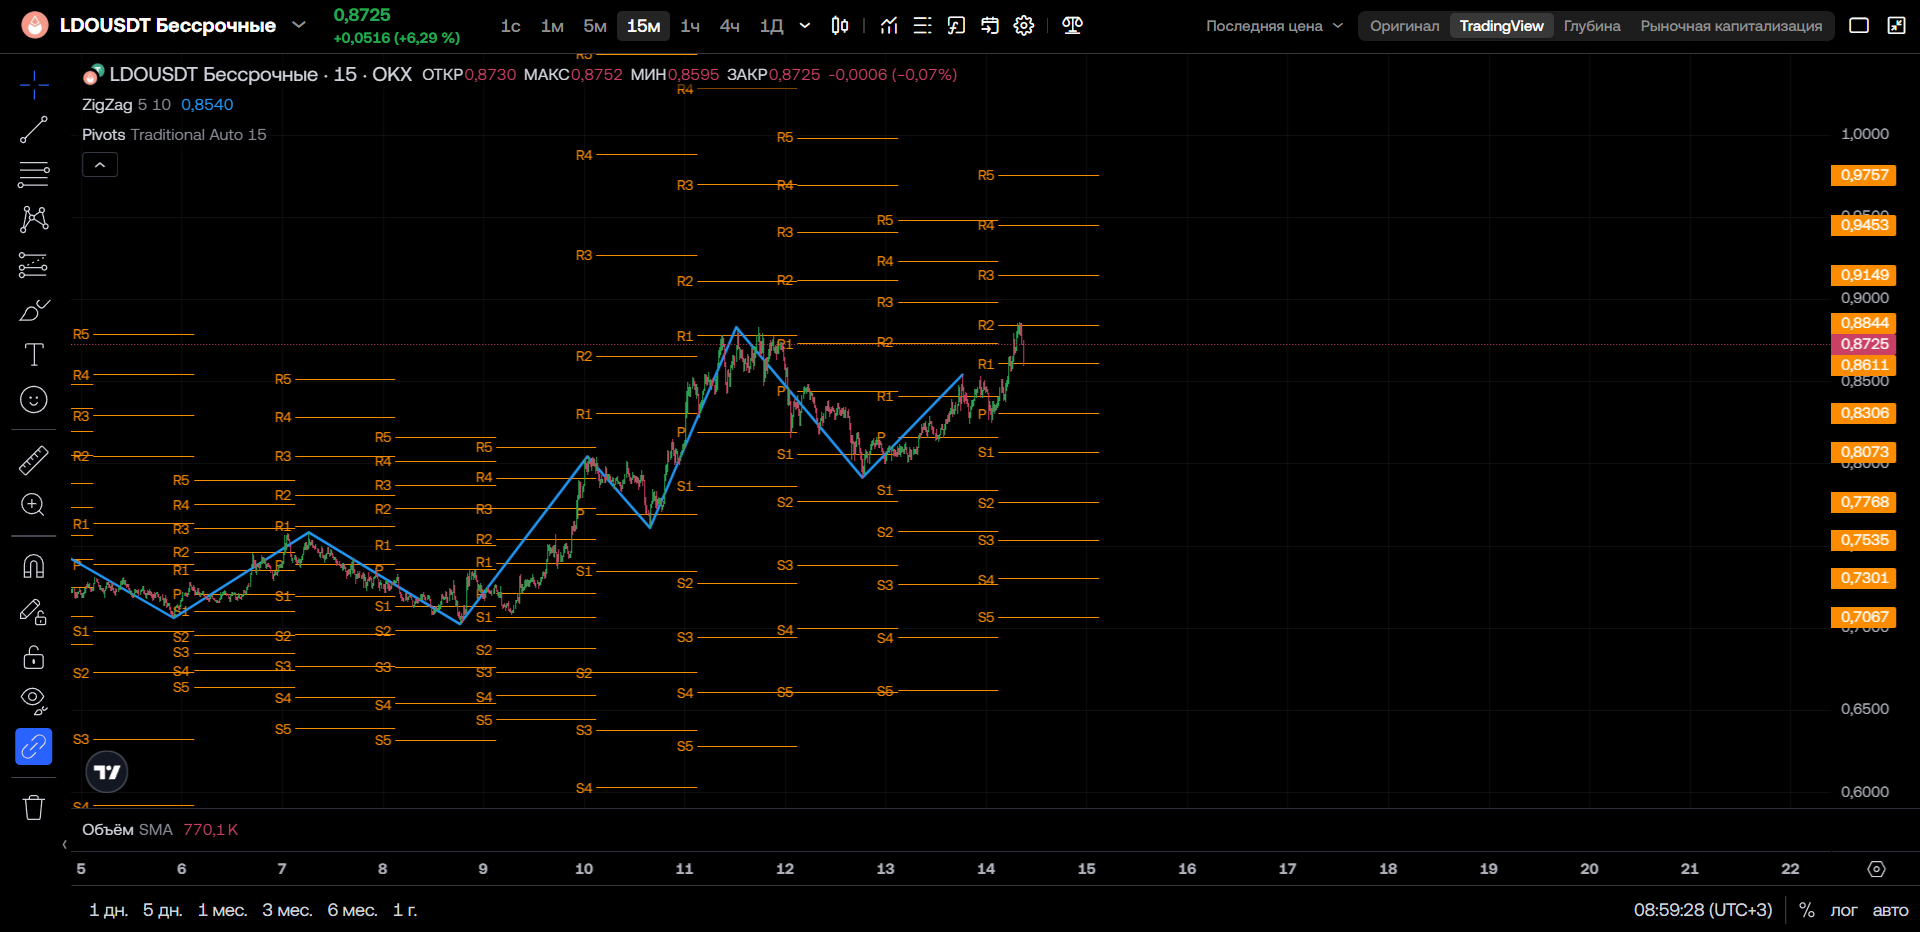
Task: Enable the лог scale option
Action: click(x=1843, y=910)
